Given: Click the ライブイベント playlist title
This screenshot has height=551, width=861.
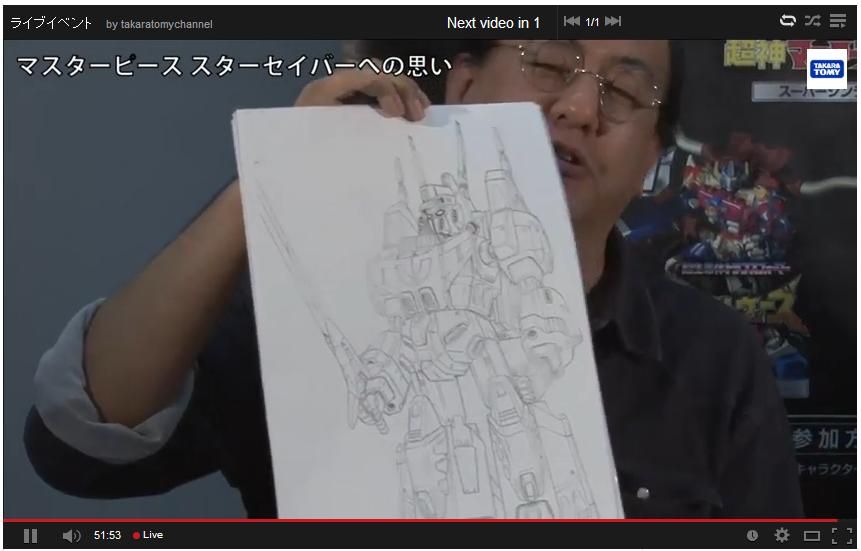Looking at the screenshot, I should 51,23.
